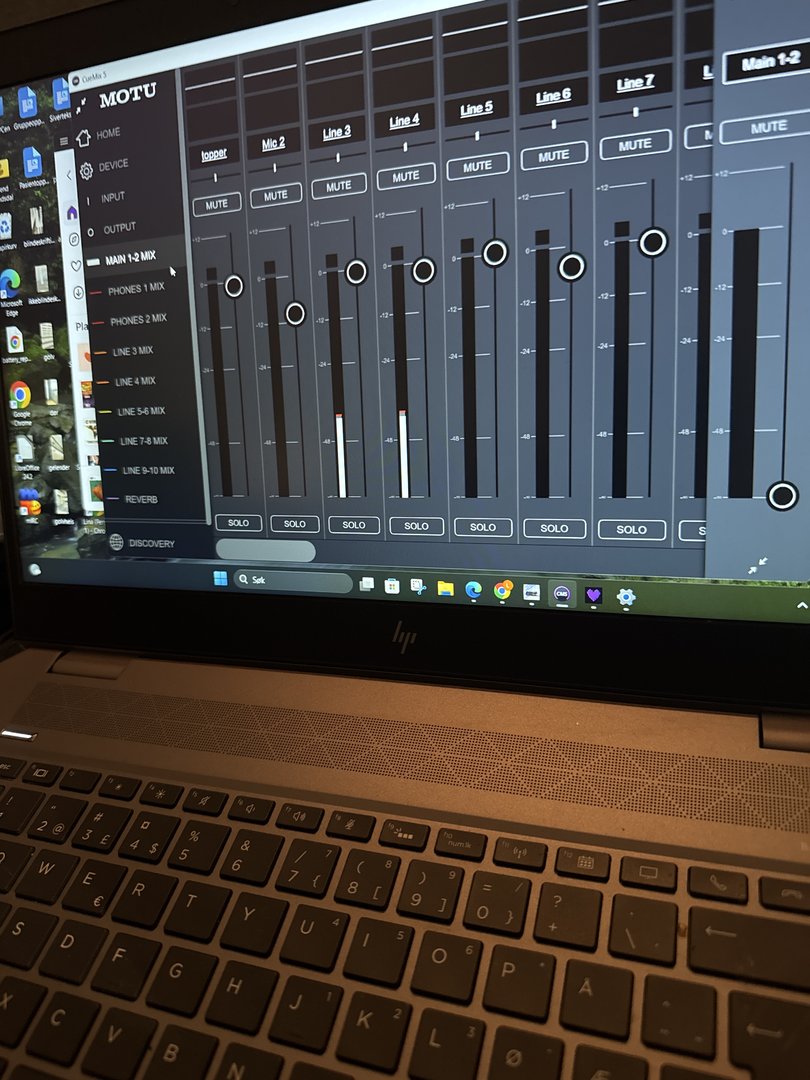Click the purple home icon in the background window
Image resolution: width=810 pixels, height=1080 pixels.
click(72, 214)
